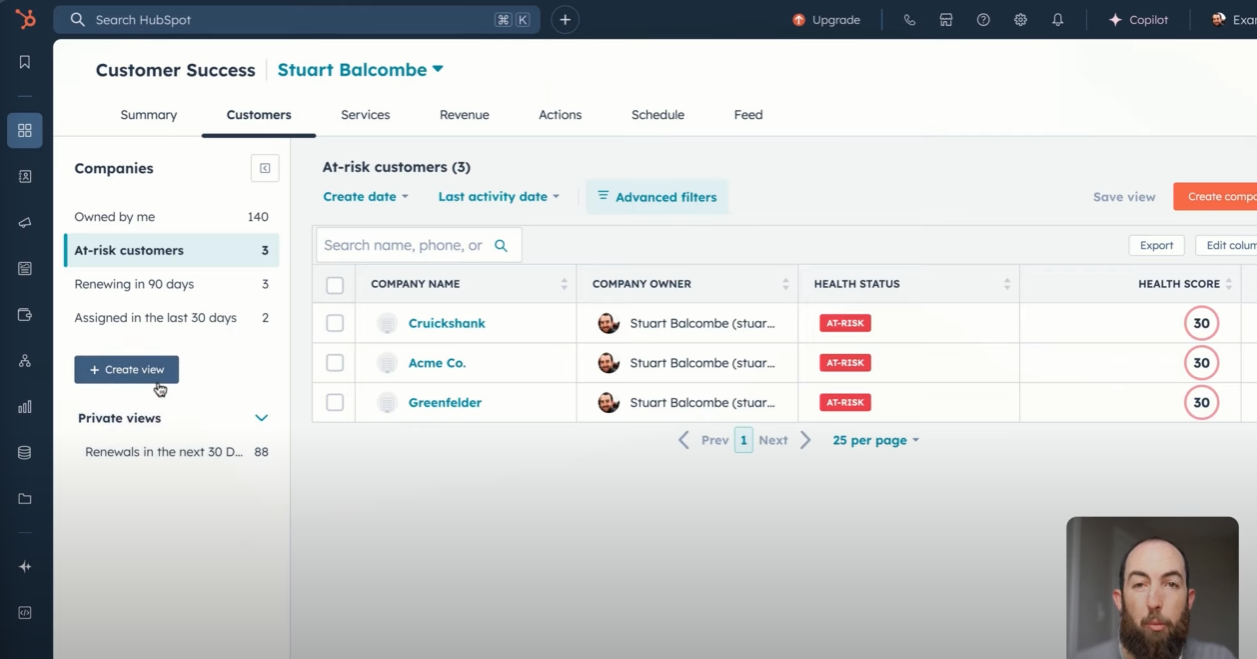Screen dimensions: 1257x659
Task: Sort by Company Owner column arrows
Action: pos(786,284)
